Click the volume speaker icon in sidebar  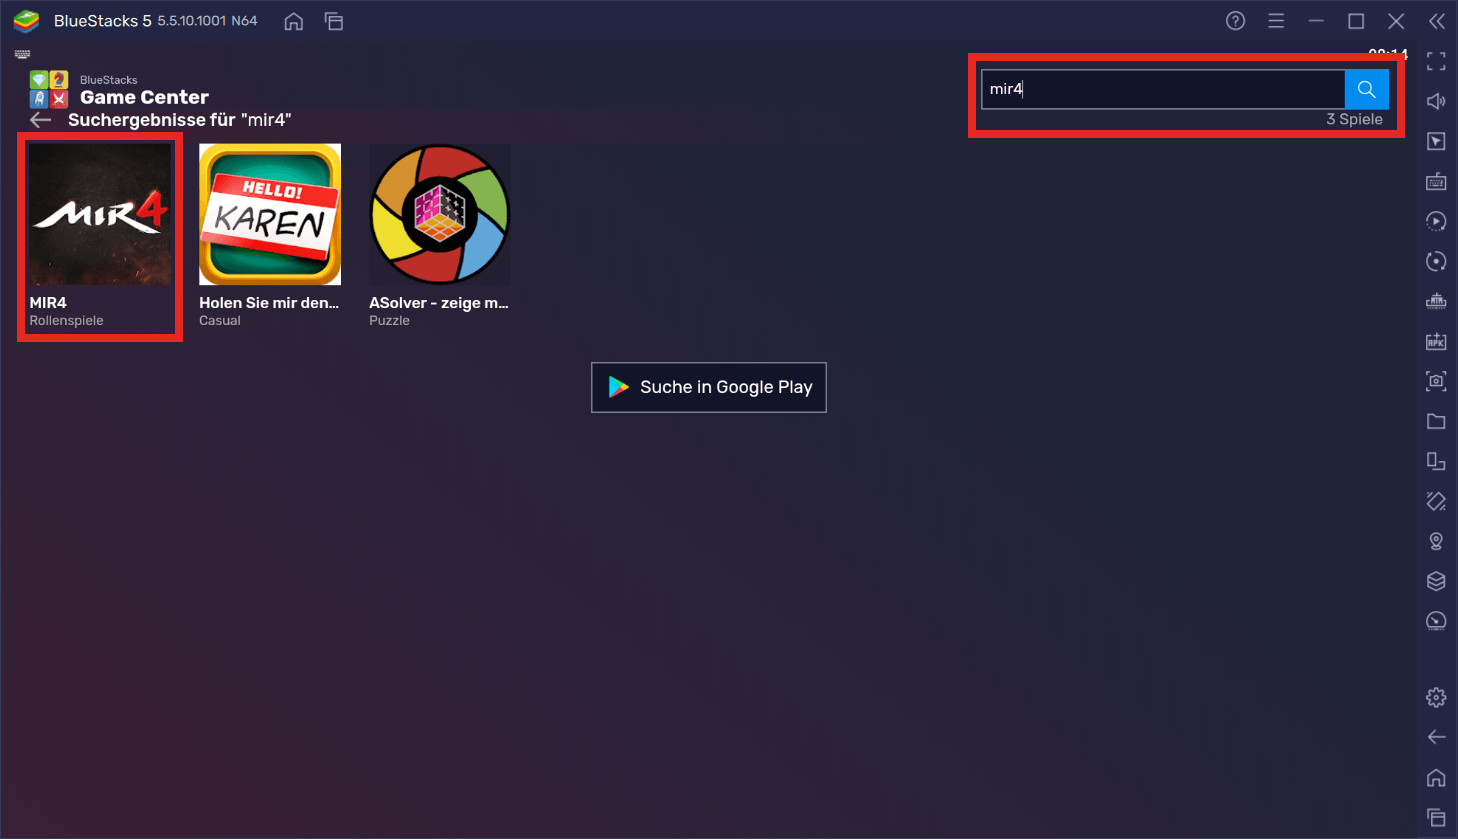[1436, 101]
